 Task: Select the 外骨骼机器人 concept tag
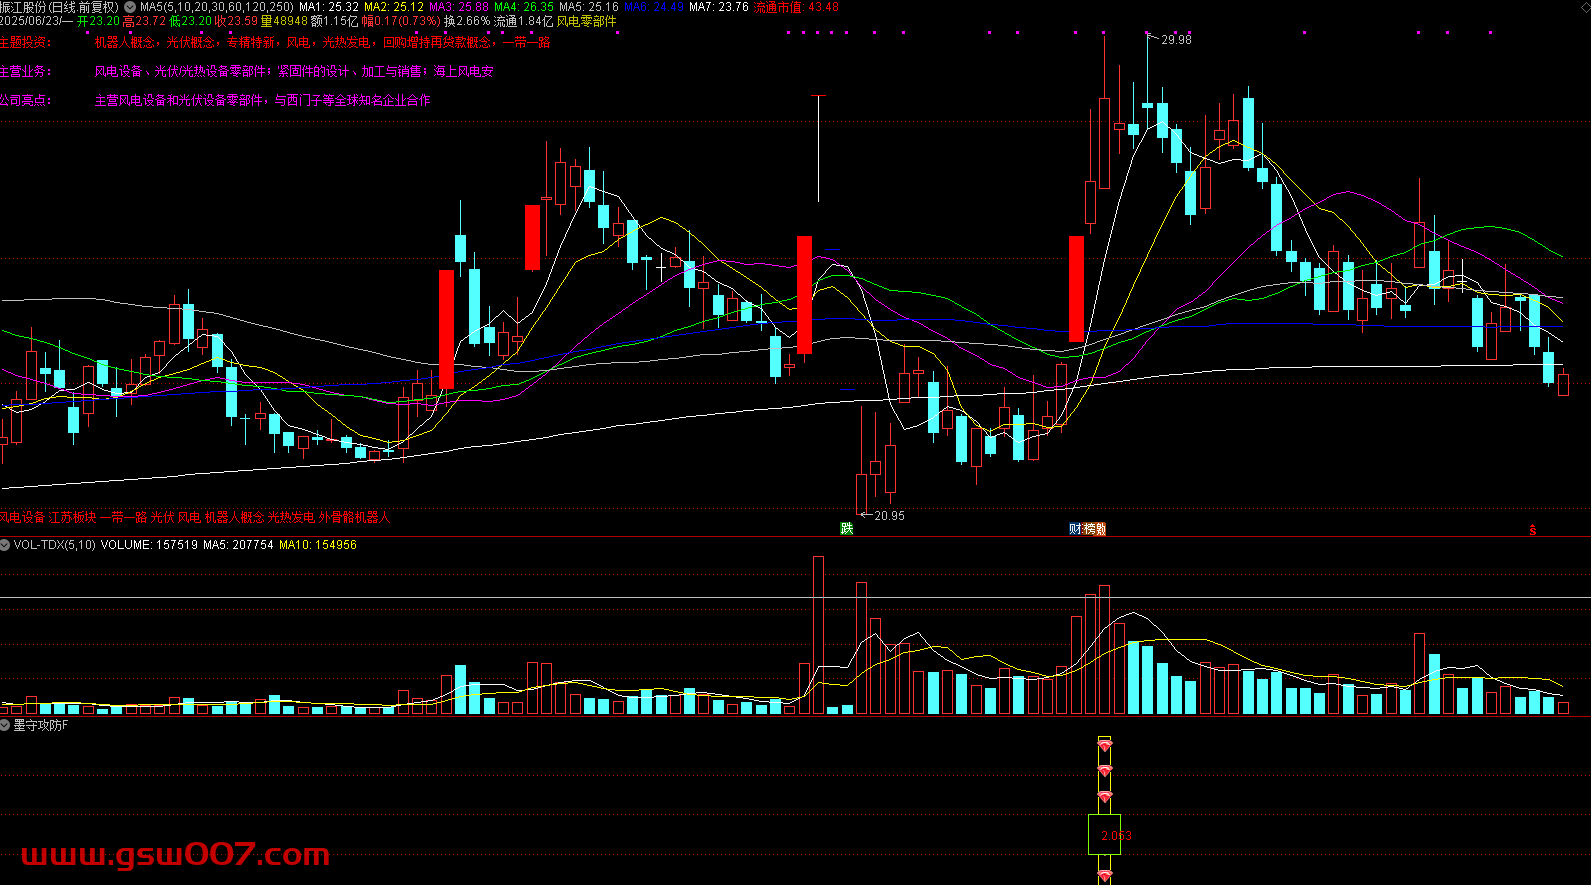tap(354, 517)
